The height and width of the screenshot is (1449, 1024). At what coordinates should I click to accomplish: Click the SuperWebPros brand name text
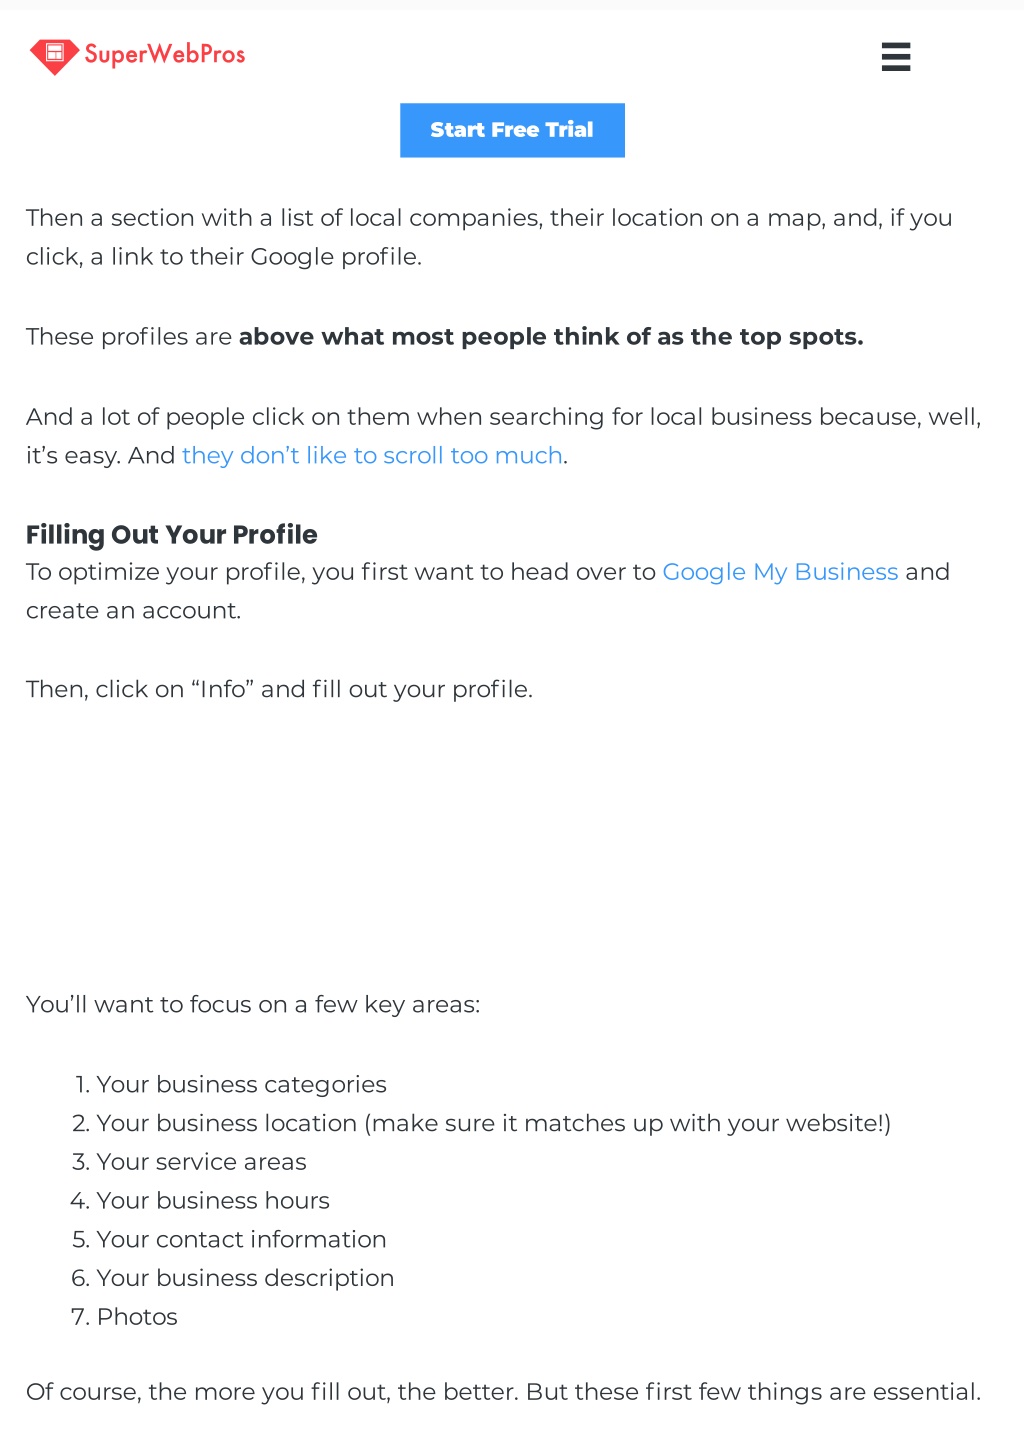click(165, 54)
